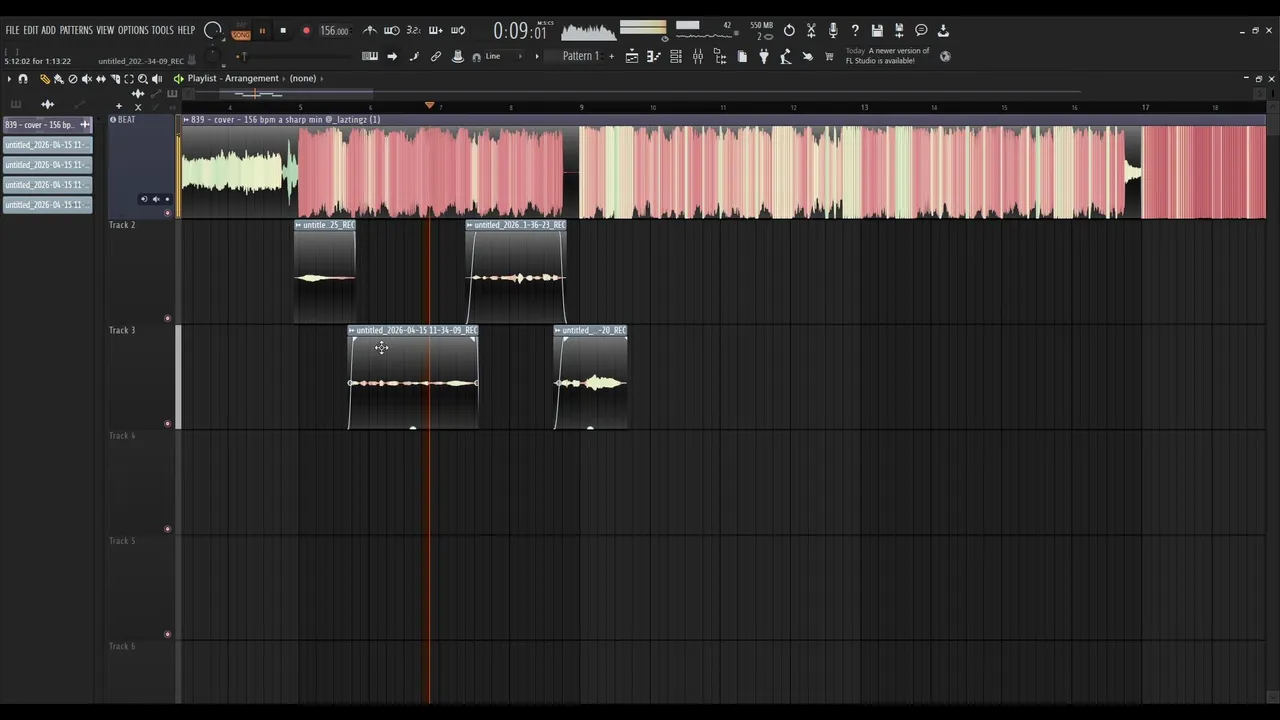
Task: Open the help question mark
Action: point(855,30)
